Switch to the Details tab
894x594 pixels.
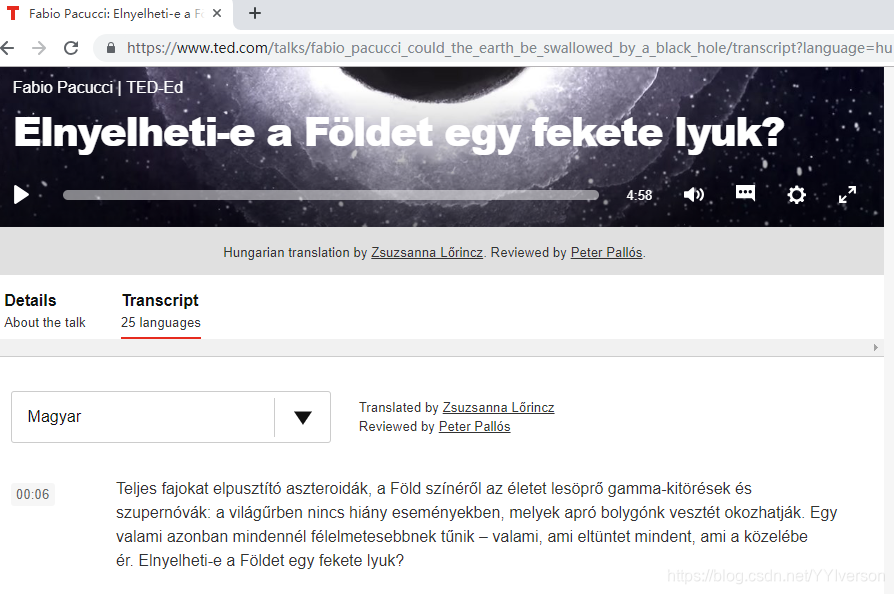tap(44, 311)
